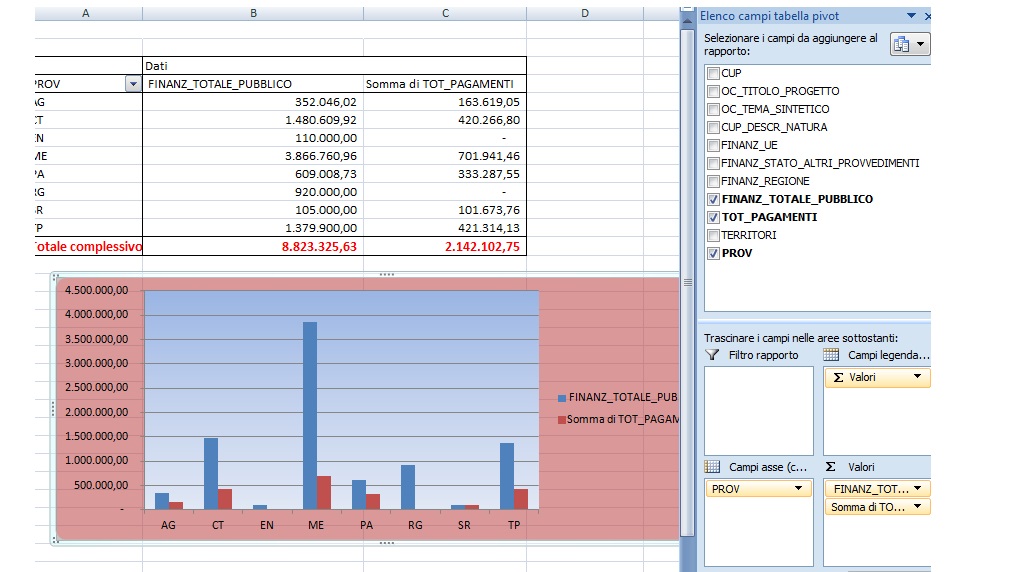Select cell with value 3.866.760,96
1030x572 pixels.
tap(253, 156)
